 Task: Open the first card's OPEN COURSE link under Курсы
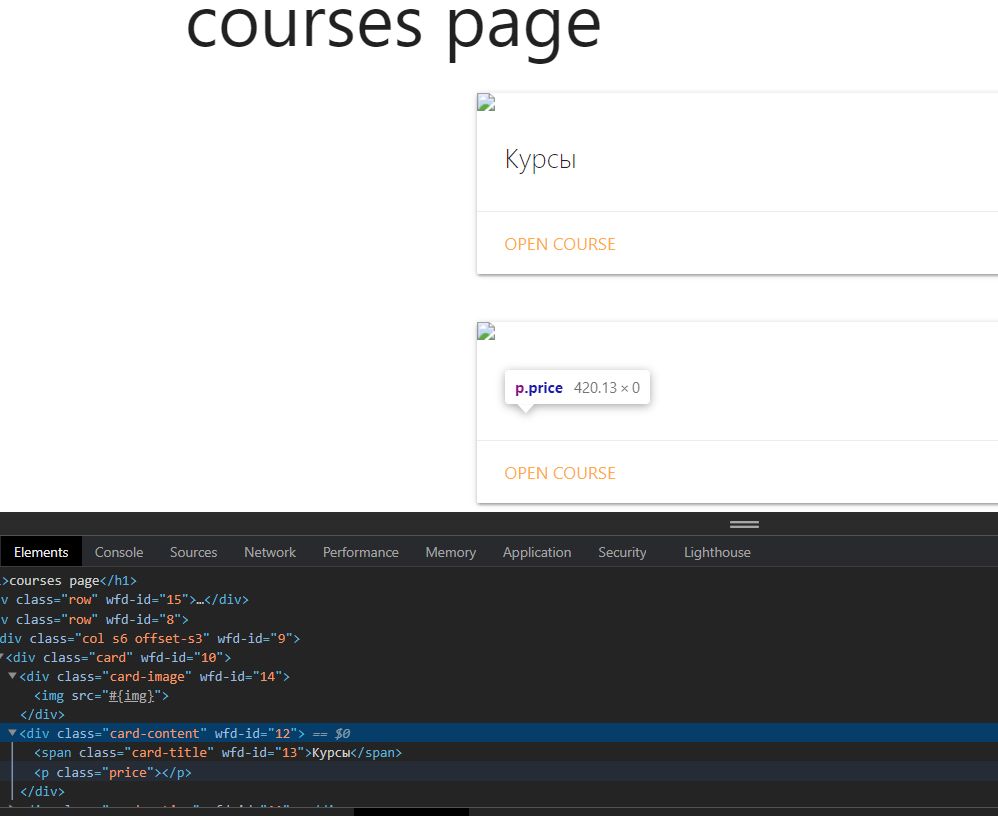click(x=559, y=244)
